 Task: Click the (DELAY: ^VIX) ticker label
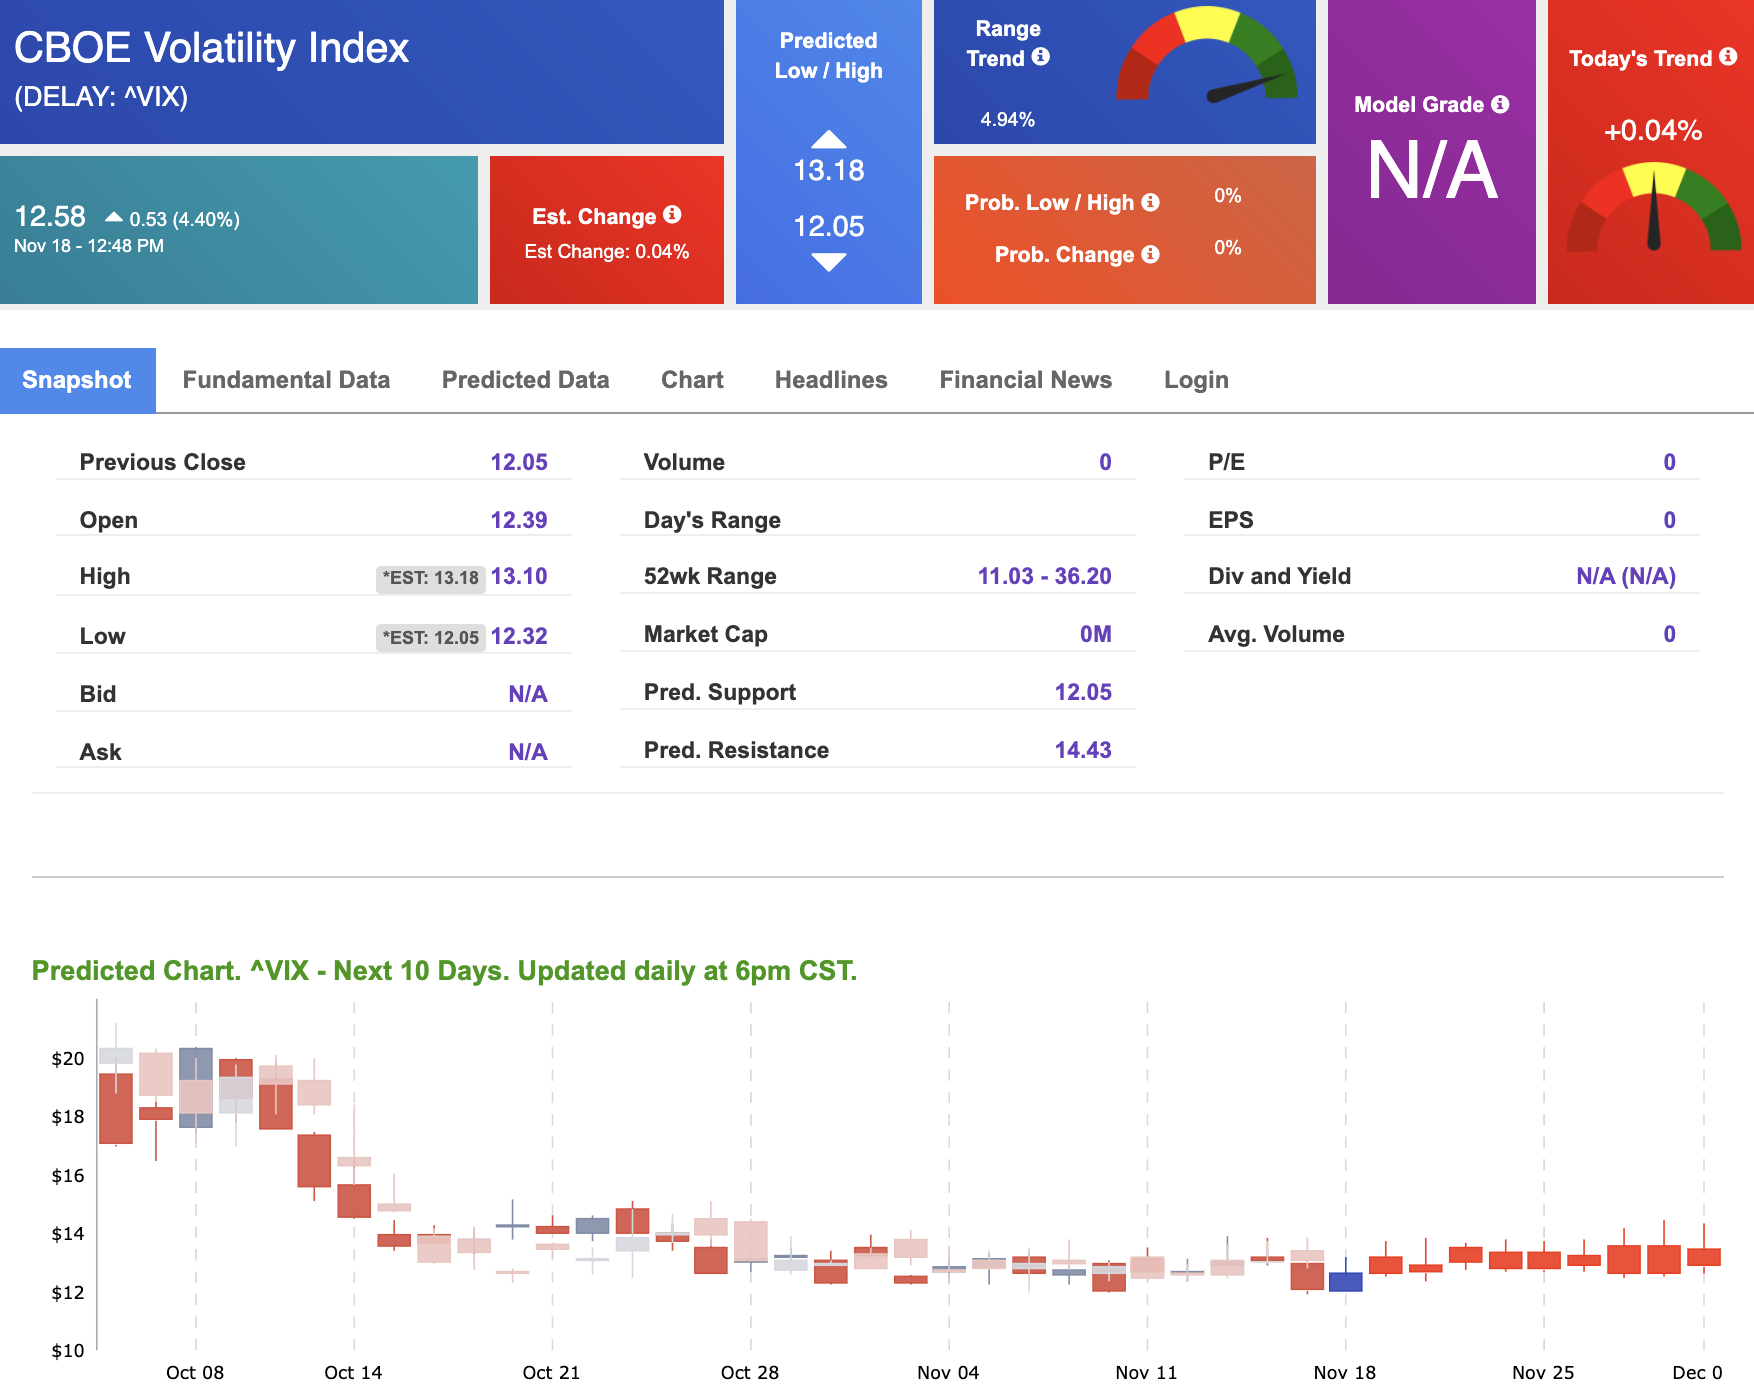[x=101, y=97]
